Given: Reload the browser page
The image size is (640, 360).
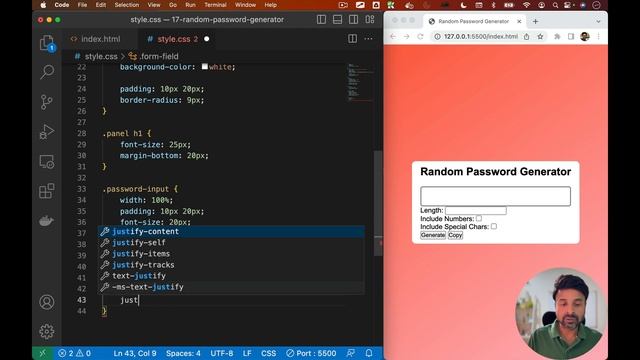Looking at the screenshot, I should [x=420, y=36].
